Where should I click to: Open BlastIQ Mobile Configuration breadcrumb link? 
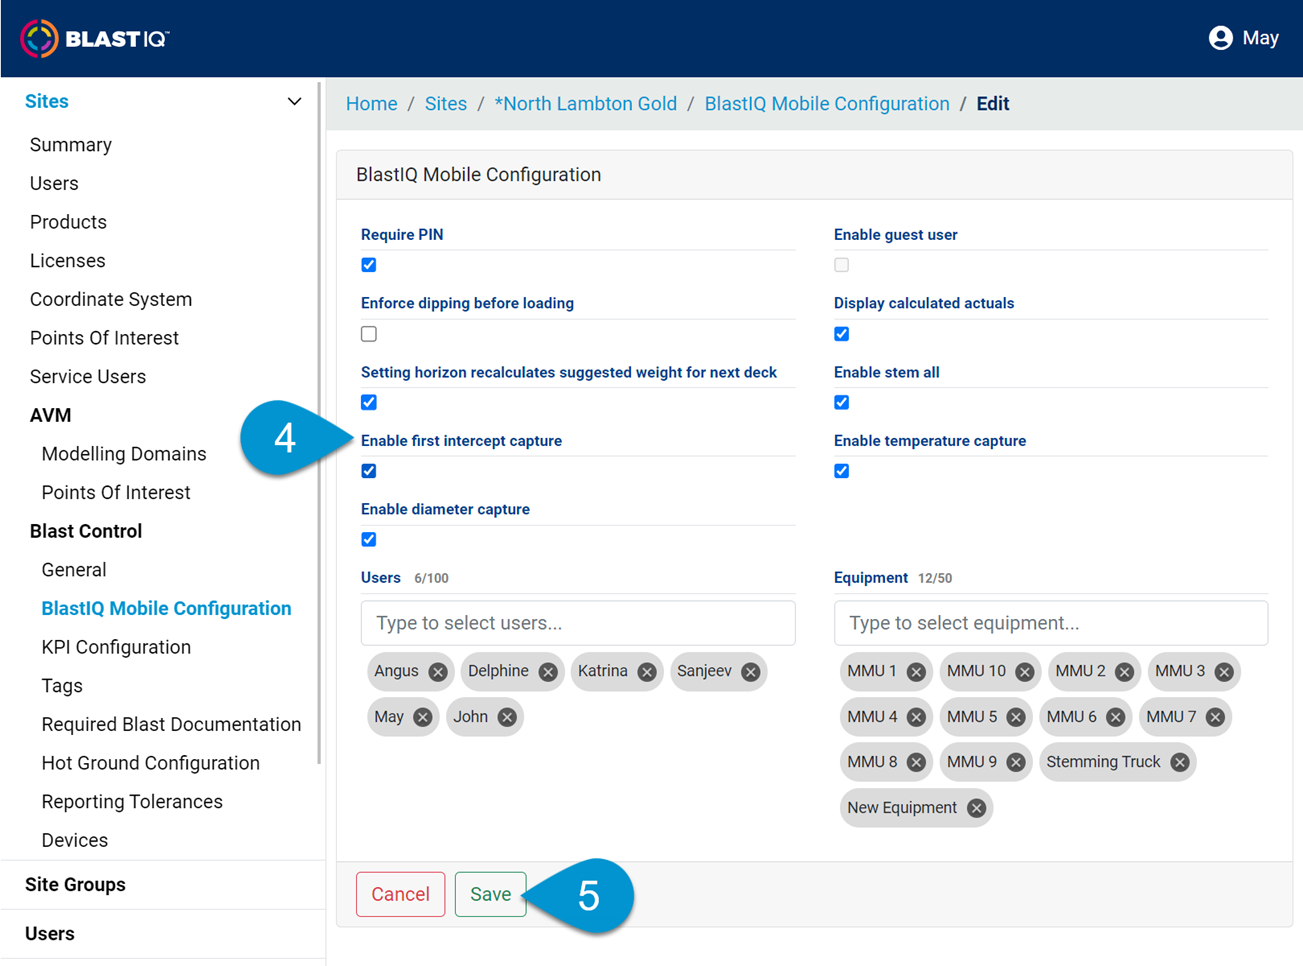[827, 104]
